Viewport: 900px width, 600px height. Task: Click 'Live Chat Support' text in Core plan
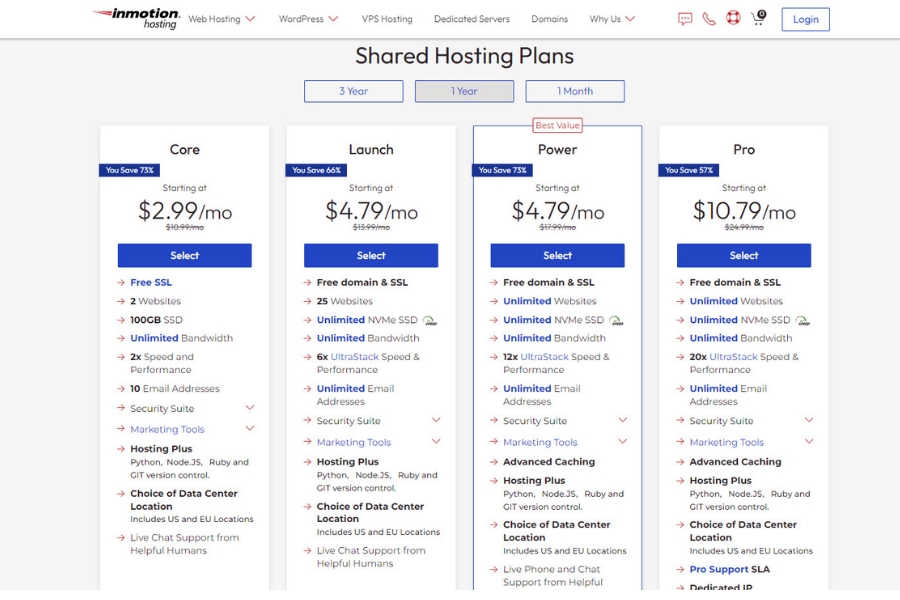184,544
